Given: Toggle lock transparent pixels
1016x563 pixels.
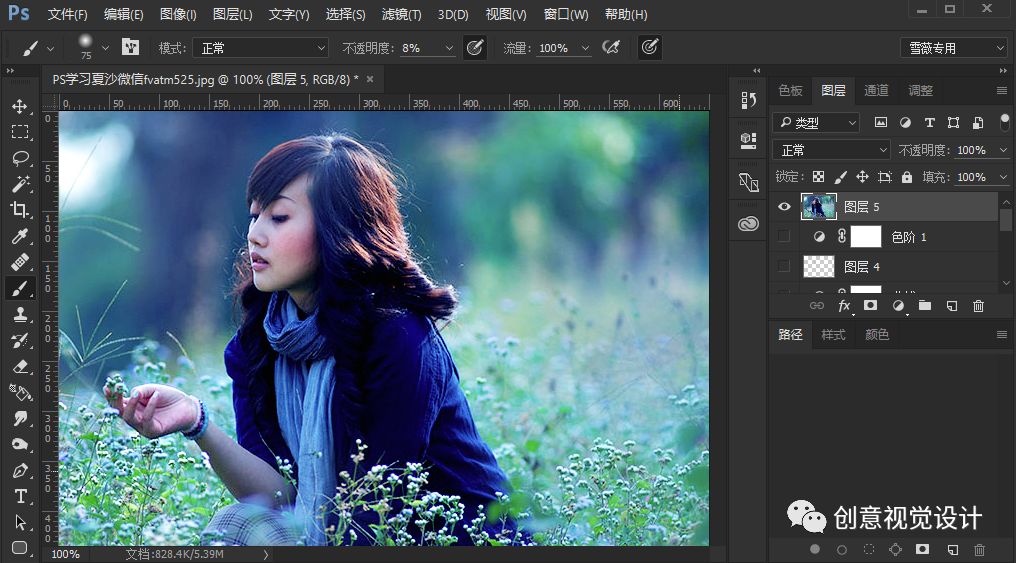Looking at the screenshot, I should pyautogui.click(x=818, y=177).
